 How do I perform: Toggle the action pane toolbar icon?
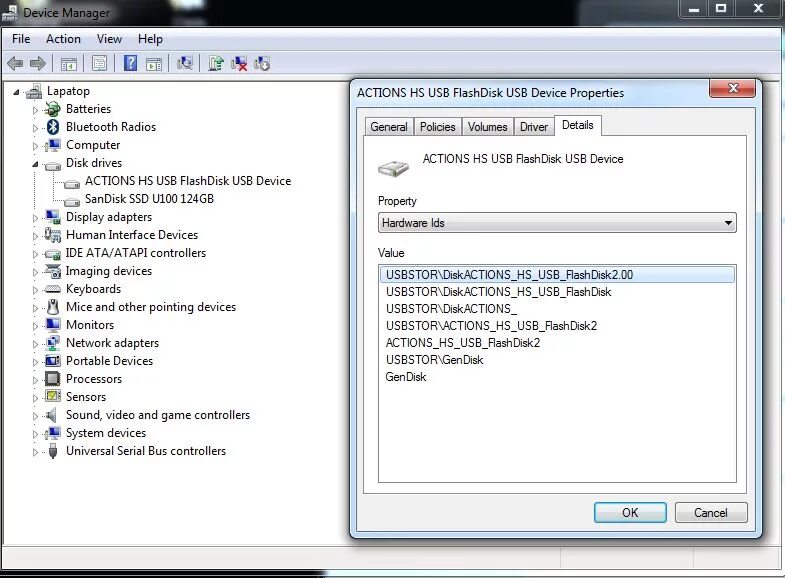point(154,64)
